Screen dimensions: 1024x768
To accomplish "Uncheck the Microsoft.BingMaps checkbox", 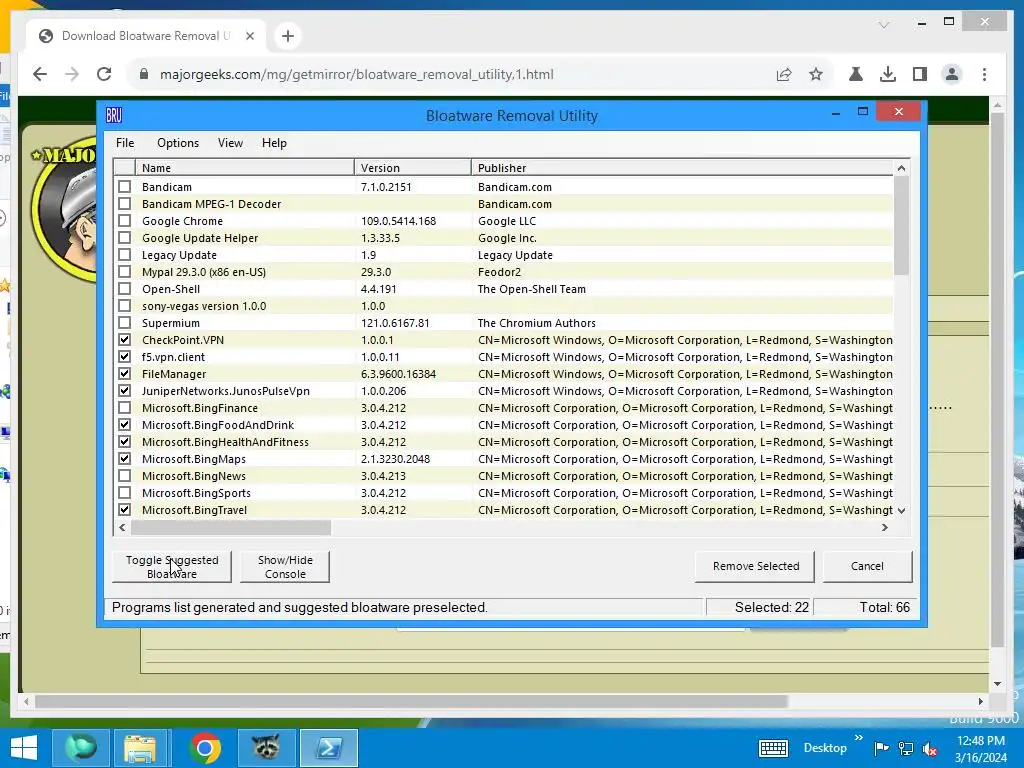I will pos(124,458).
